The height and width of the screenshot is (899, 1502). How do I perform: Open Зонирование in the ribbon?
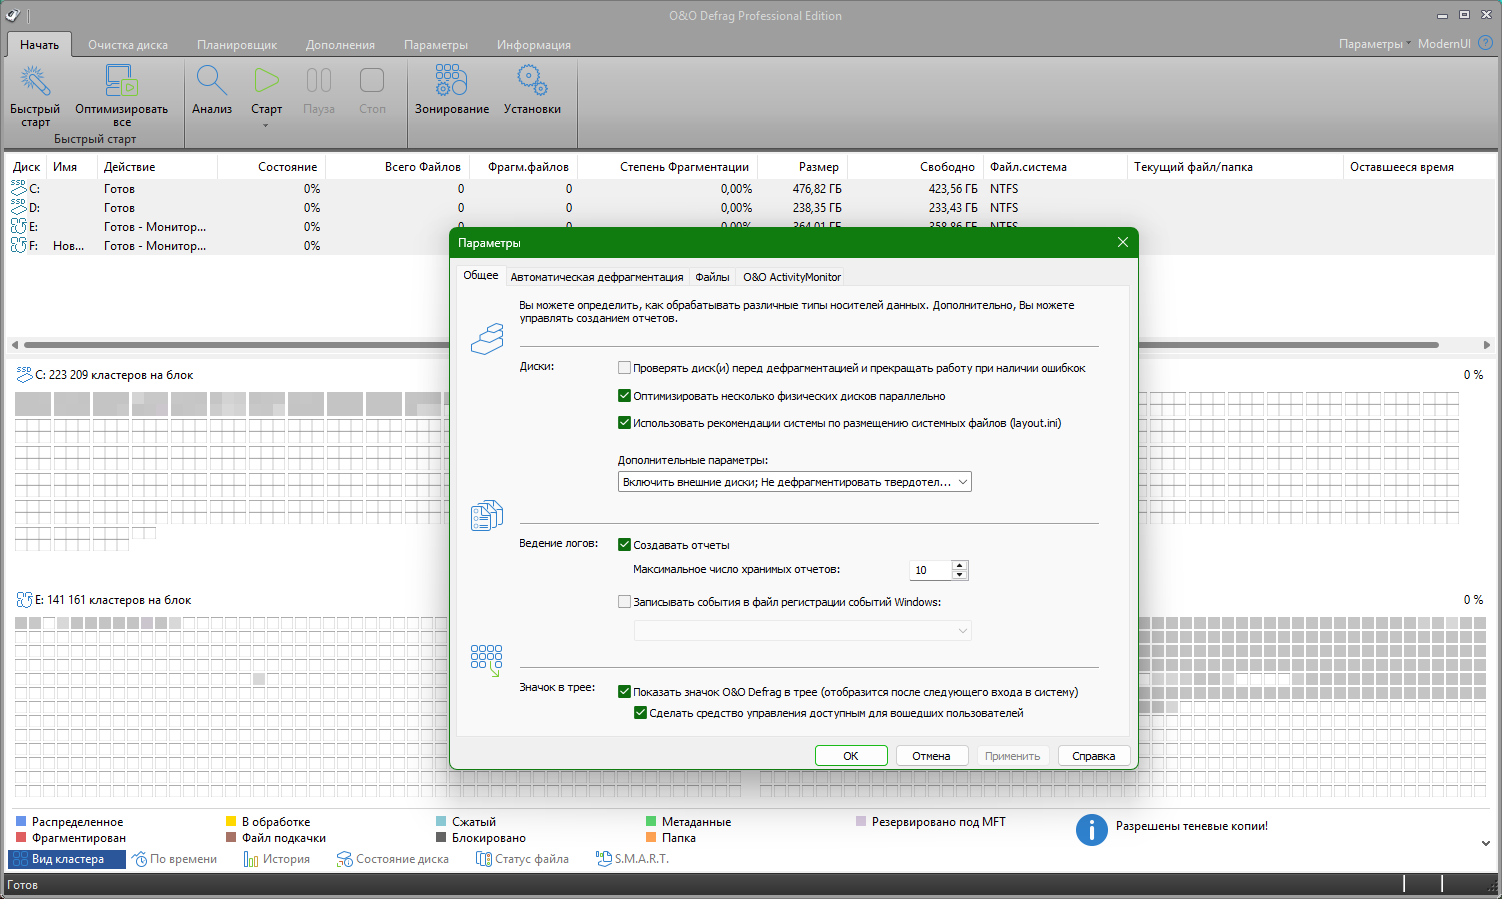tap(451, 82)
